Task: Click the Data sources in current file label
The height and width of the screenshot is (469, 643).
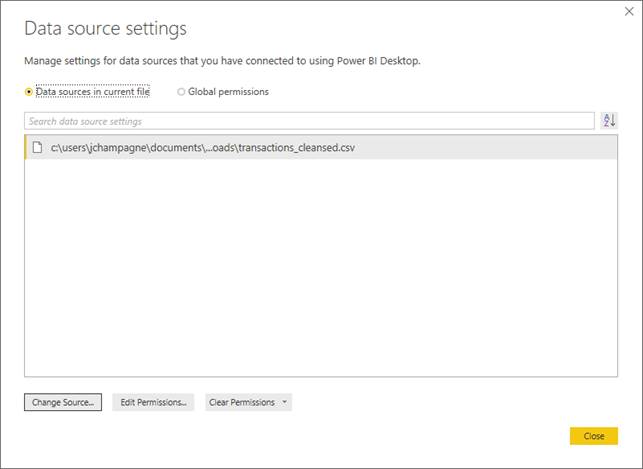Action: 93,92
